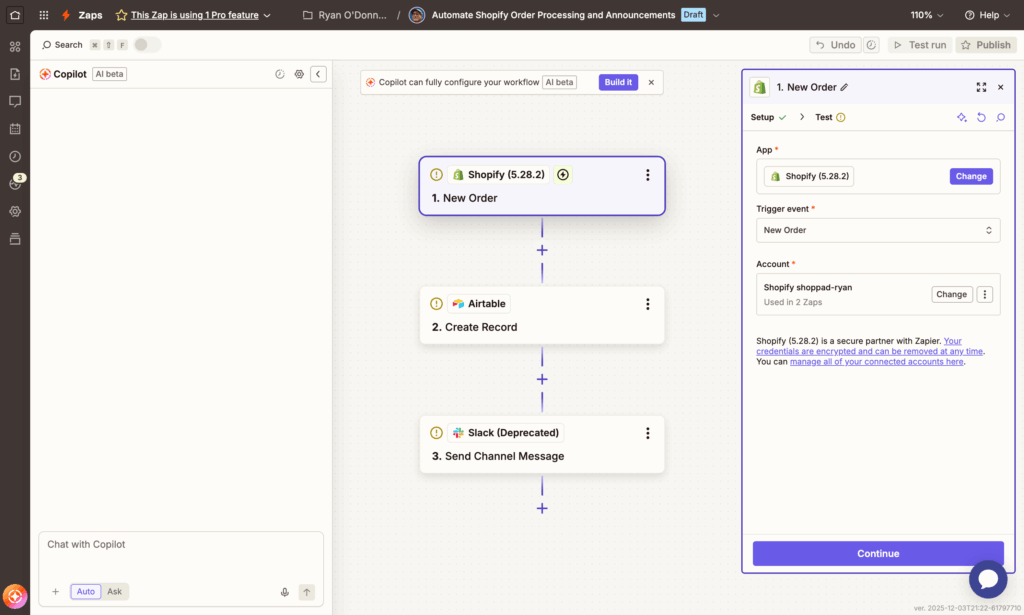Screen dimensions: 1024x615
Task: Open the add file icon in sidebar
Action: coord(15,74)
